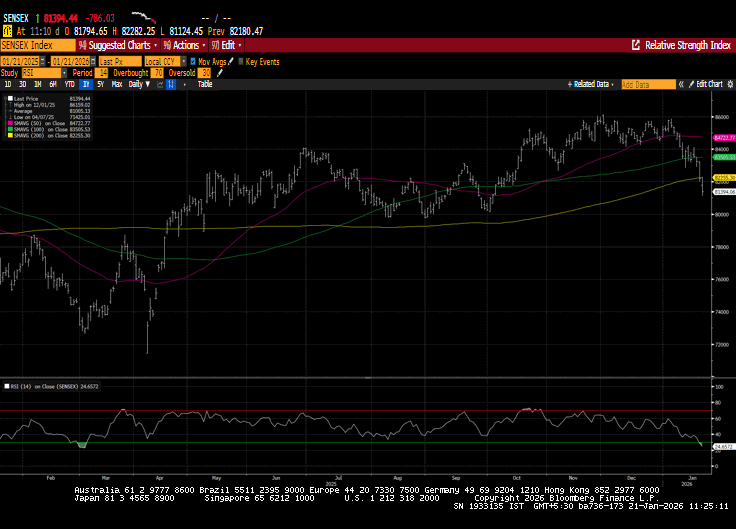Click the Relative Strength Index title

click(x=688, y=45)
